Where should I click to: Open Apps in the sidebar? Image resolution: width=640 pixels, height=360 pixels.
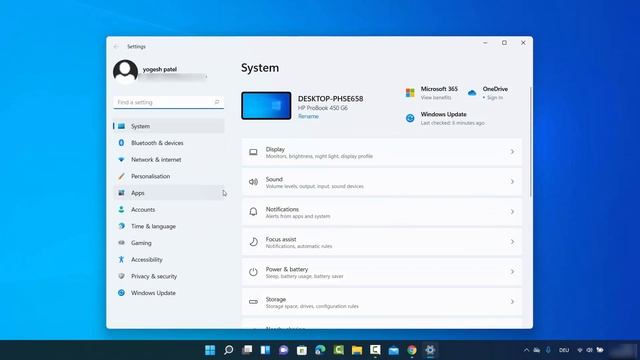tap(169, 193)
